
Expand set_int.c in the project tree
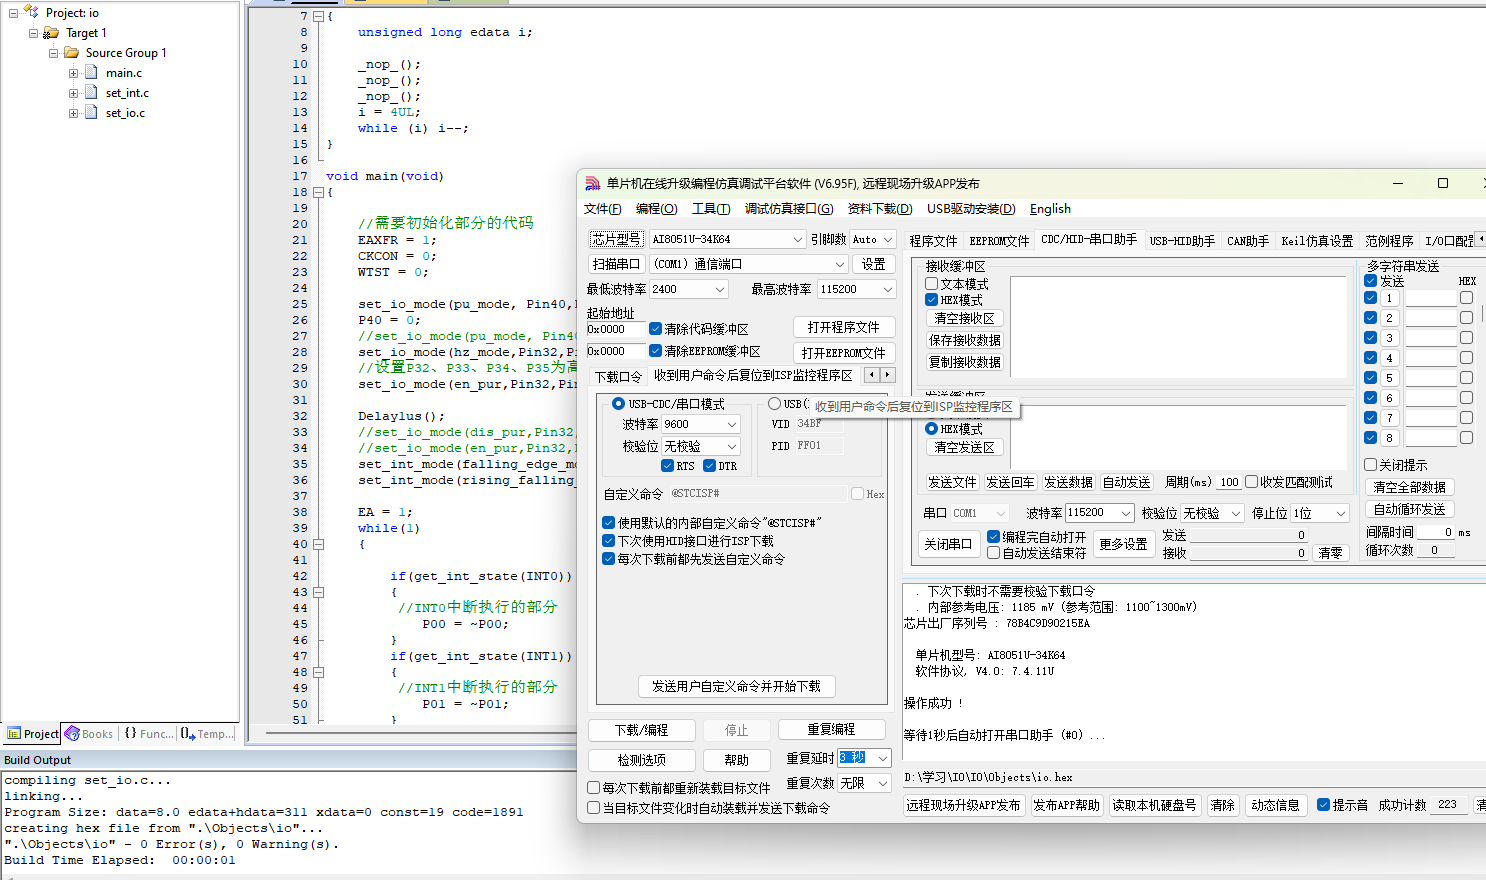(x=73, y=93)
